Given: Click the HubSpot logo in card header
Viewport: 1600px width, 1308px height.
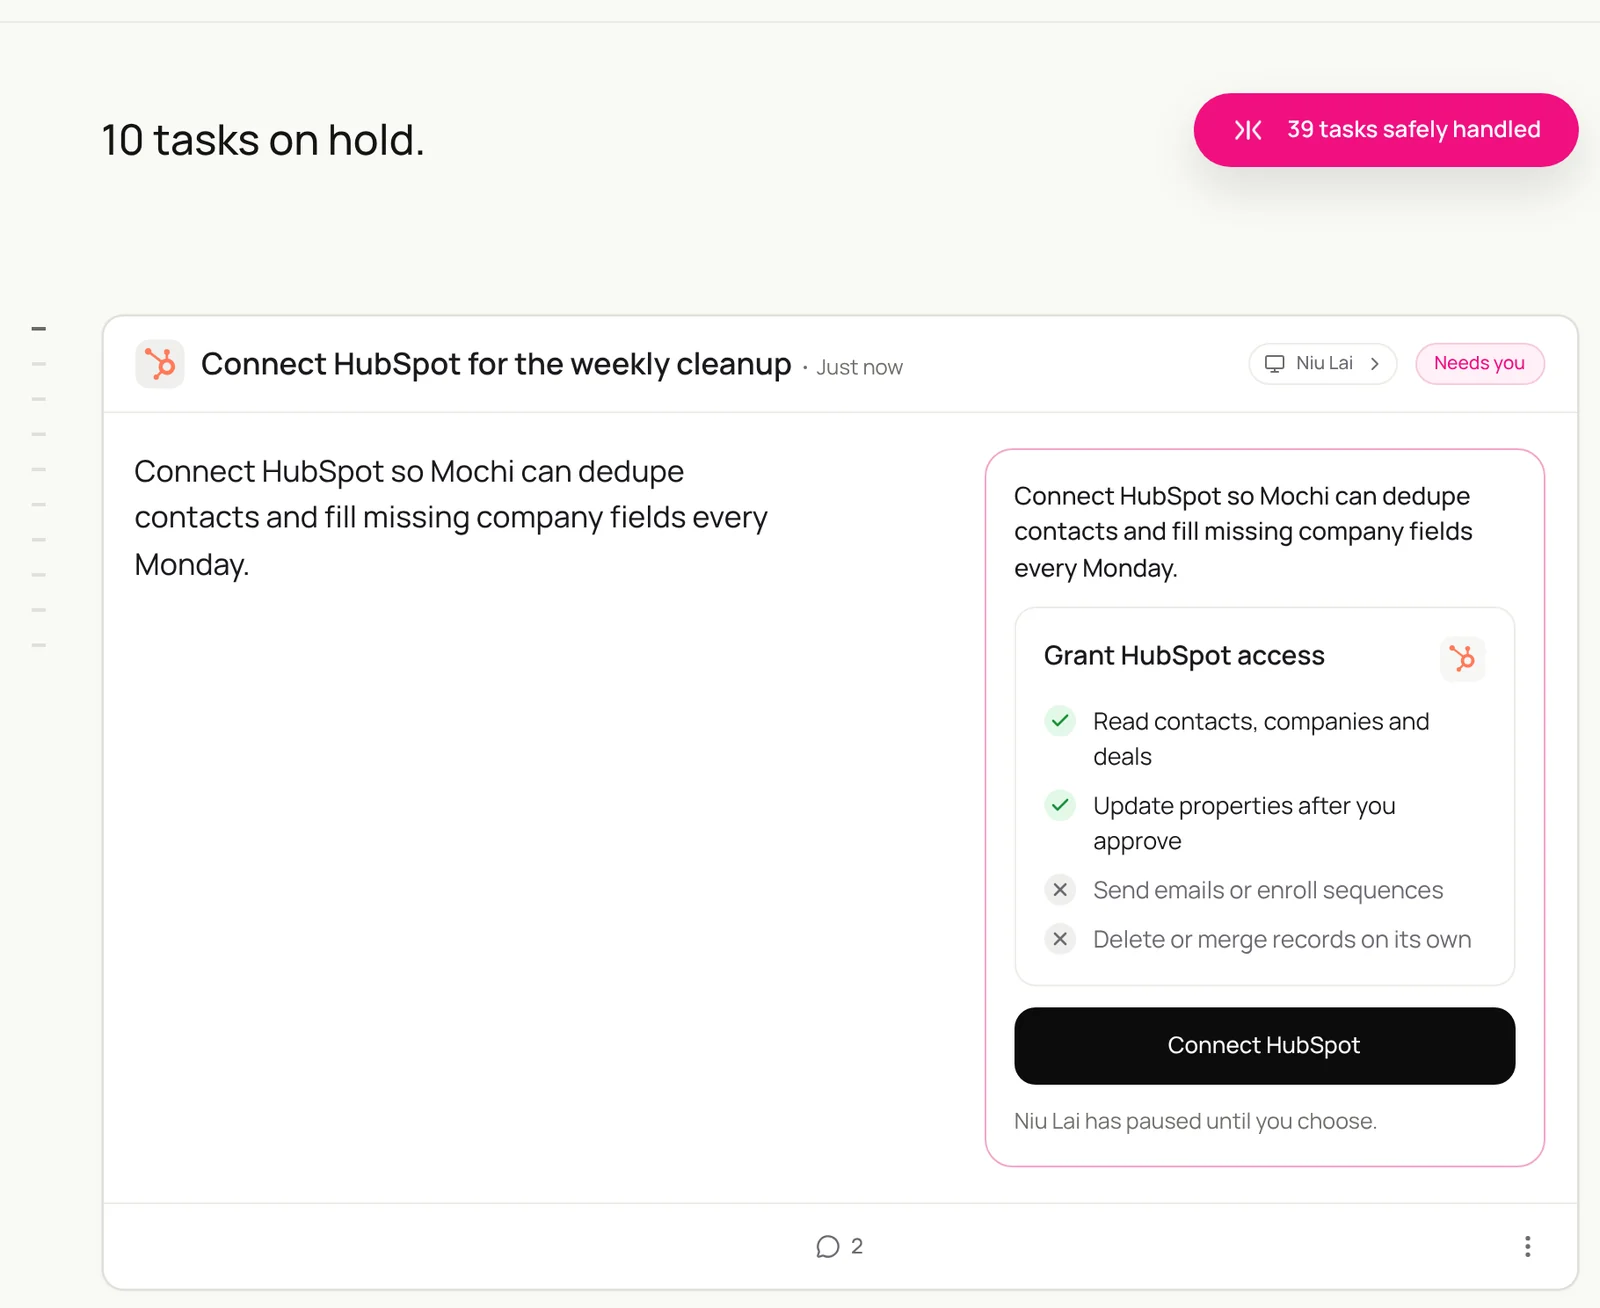Looking at the screenshot, I should (160, 364).
